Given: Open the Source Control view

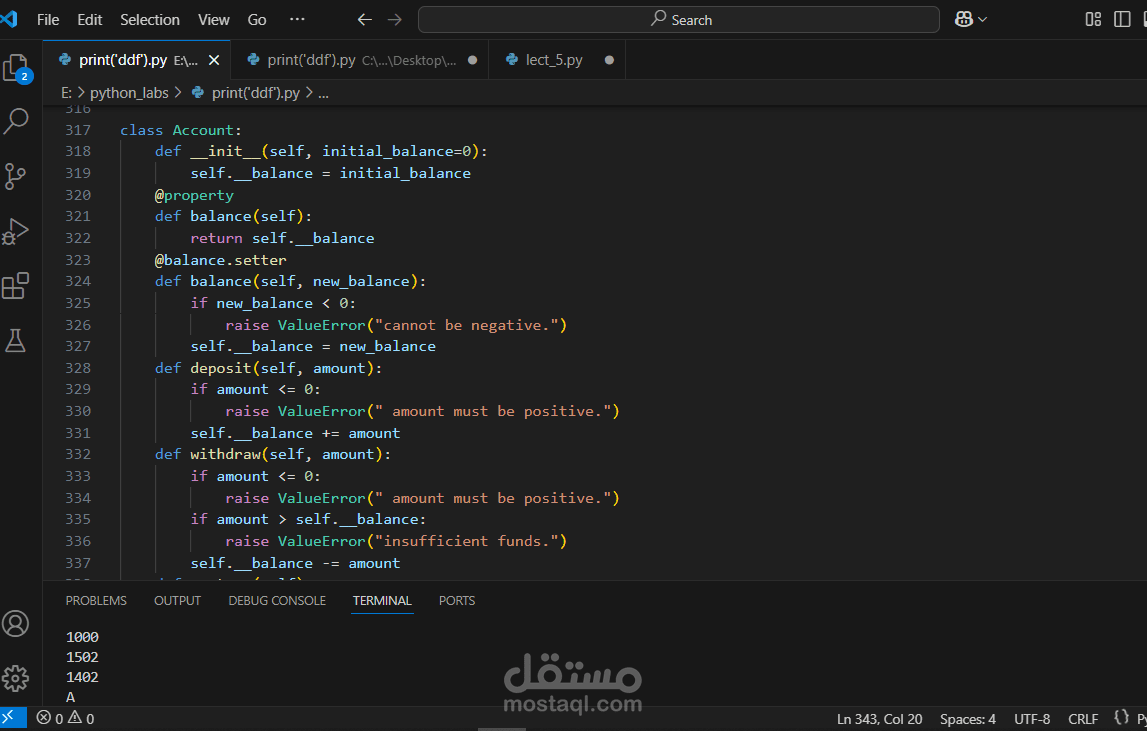Looking at the screenshot, I should [x=15, y=176].
